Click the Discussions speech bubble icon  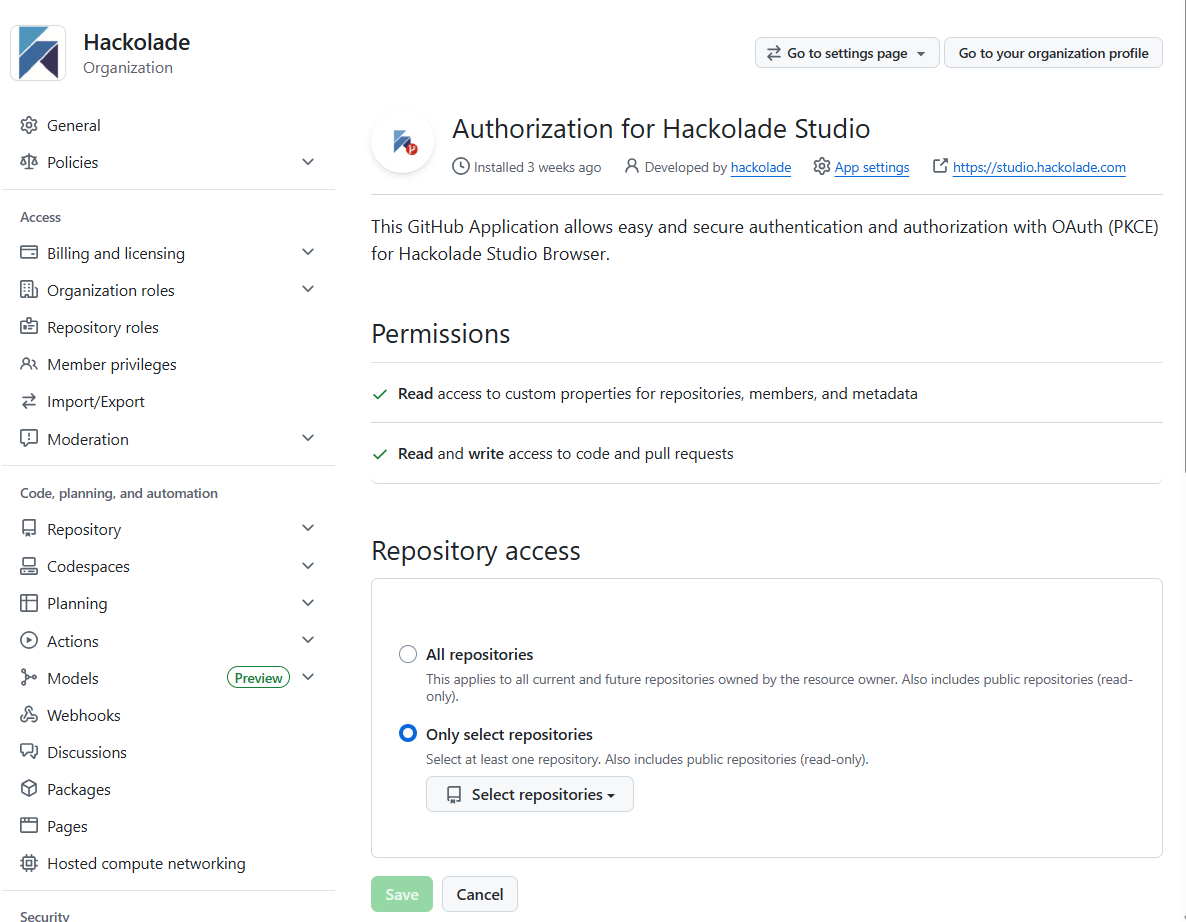[x=29, y=752]
